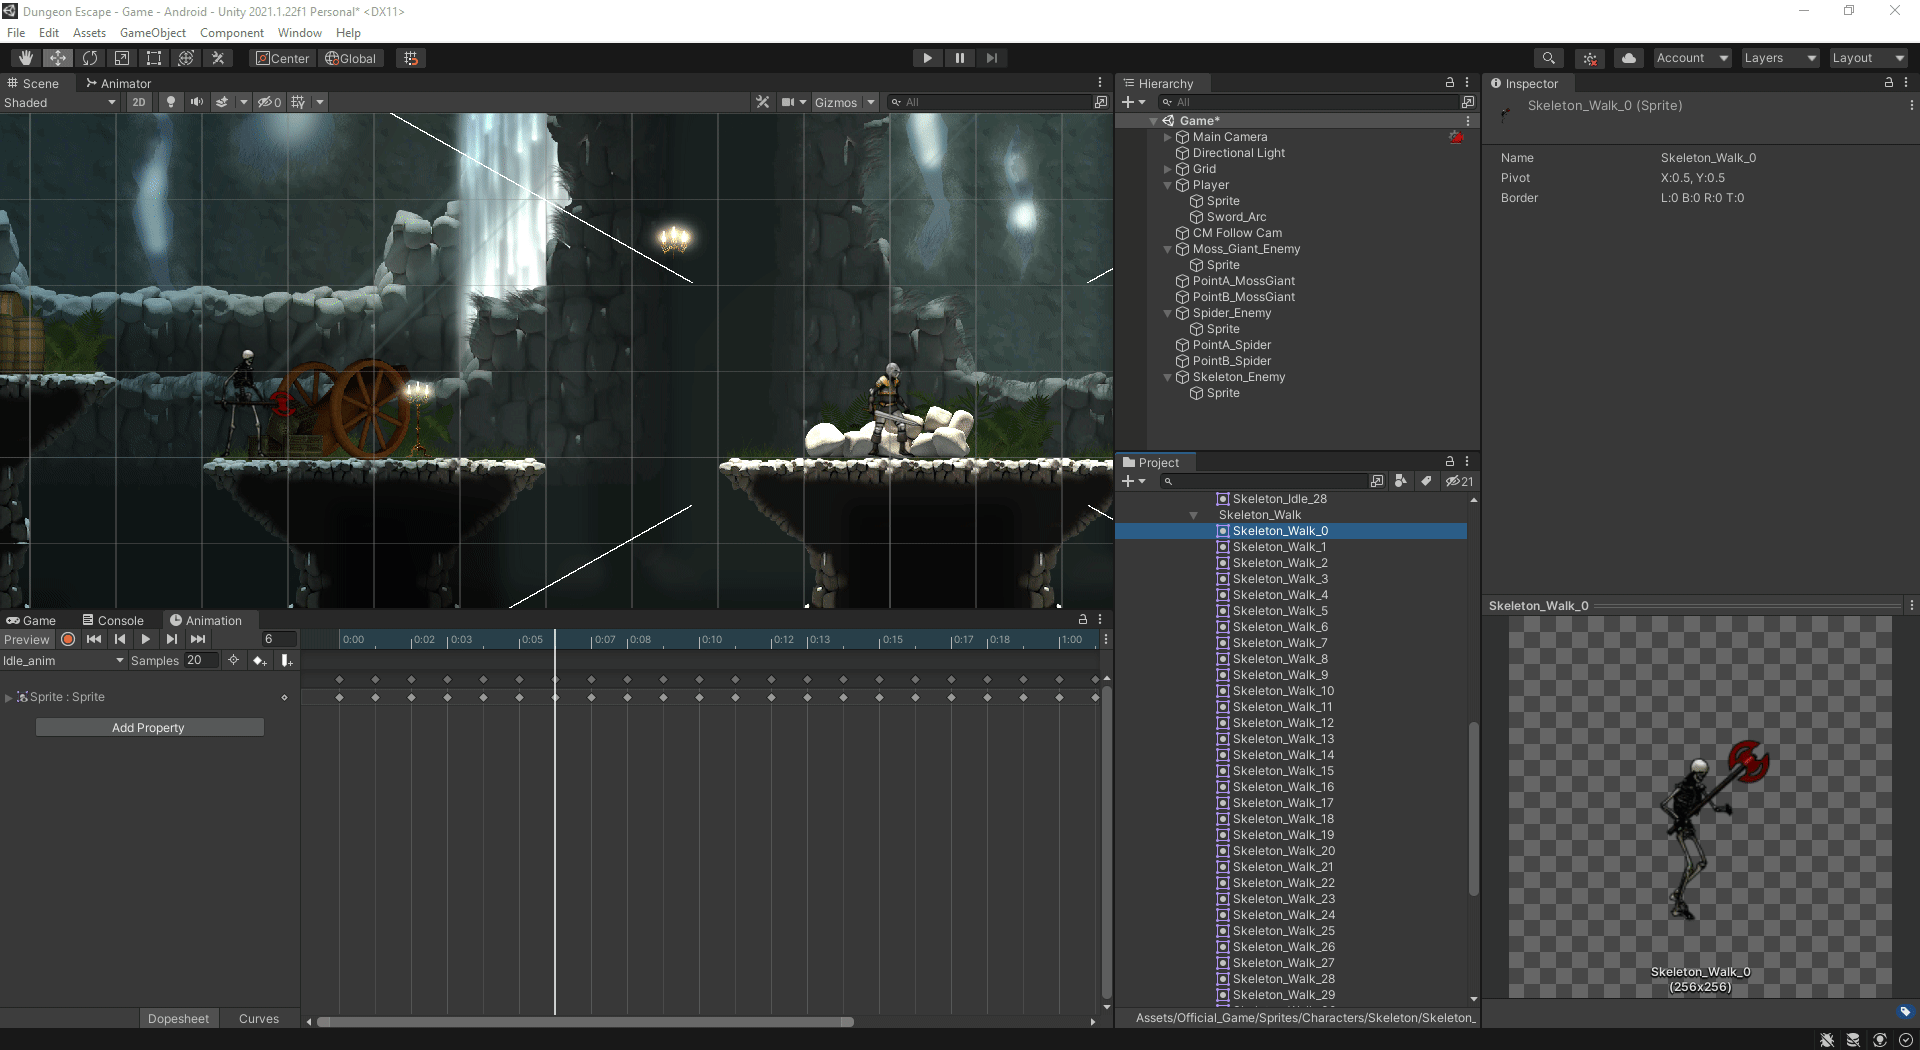1920x1050 pixels.
Task: Switch to Curves view
Action: 258,1018
